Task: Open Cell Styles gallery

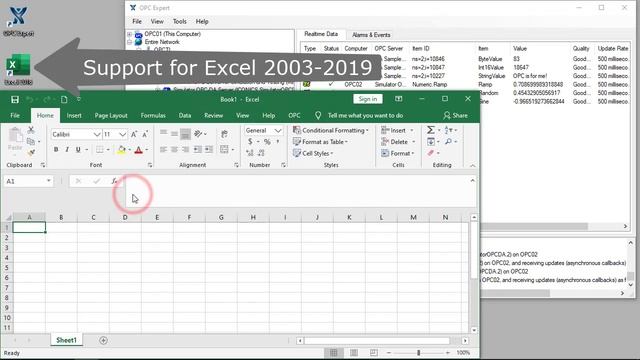Action: [x=313, y=153]
